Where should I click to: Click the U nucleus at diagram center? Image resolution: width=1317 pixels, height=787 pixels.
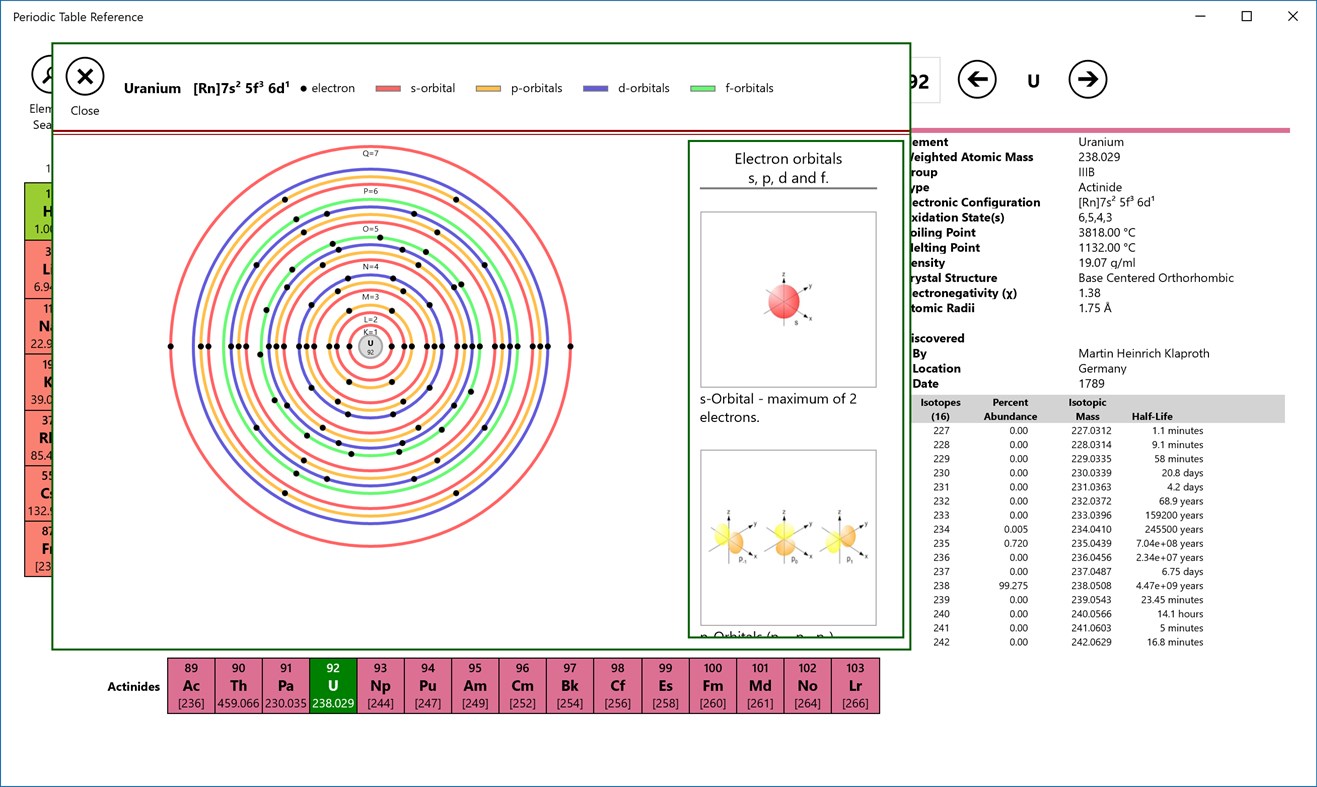tap(370, 345)
